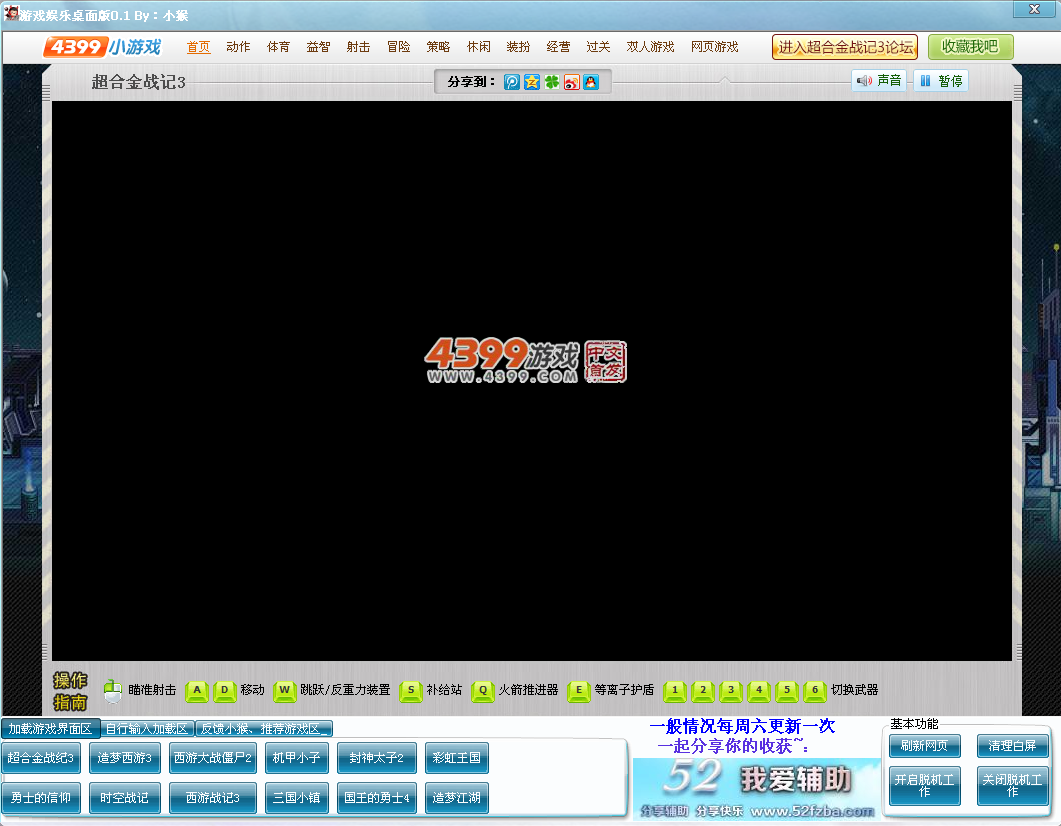This screenshot has width=1061, height=826.
Task: Load the game 国王的勇士4
Action: coord(376,798)
